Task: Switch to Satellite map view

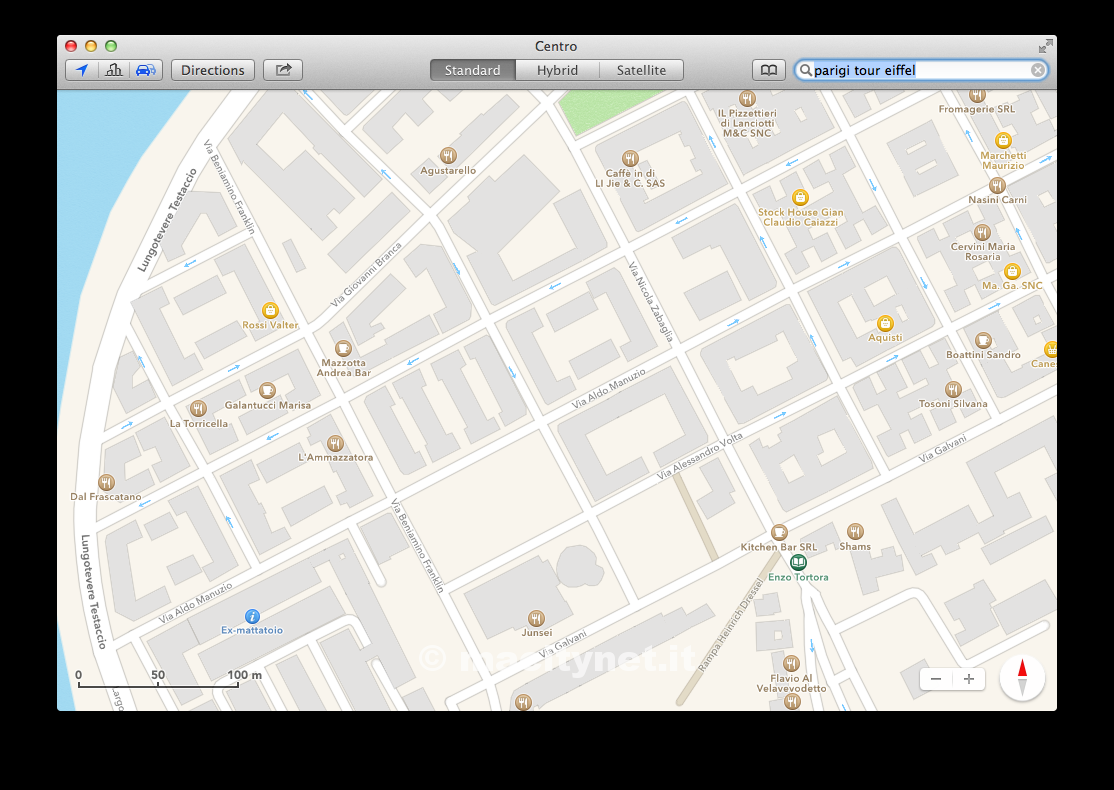Action: [x=641, y=70]
